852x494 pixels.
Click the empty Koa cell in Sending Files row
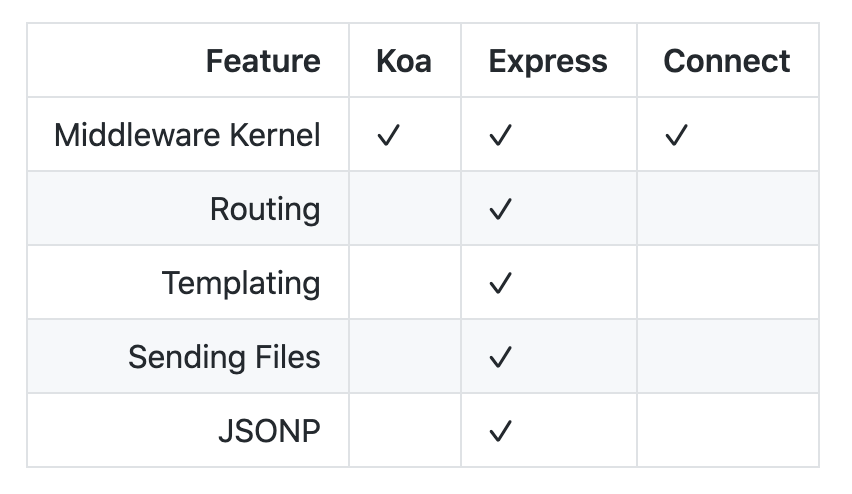click(x=405, y=357)
